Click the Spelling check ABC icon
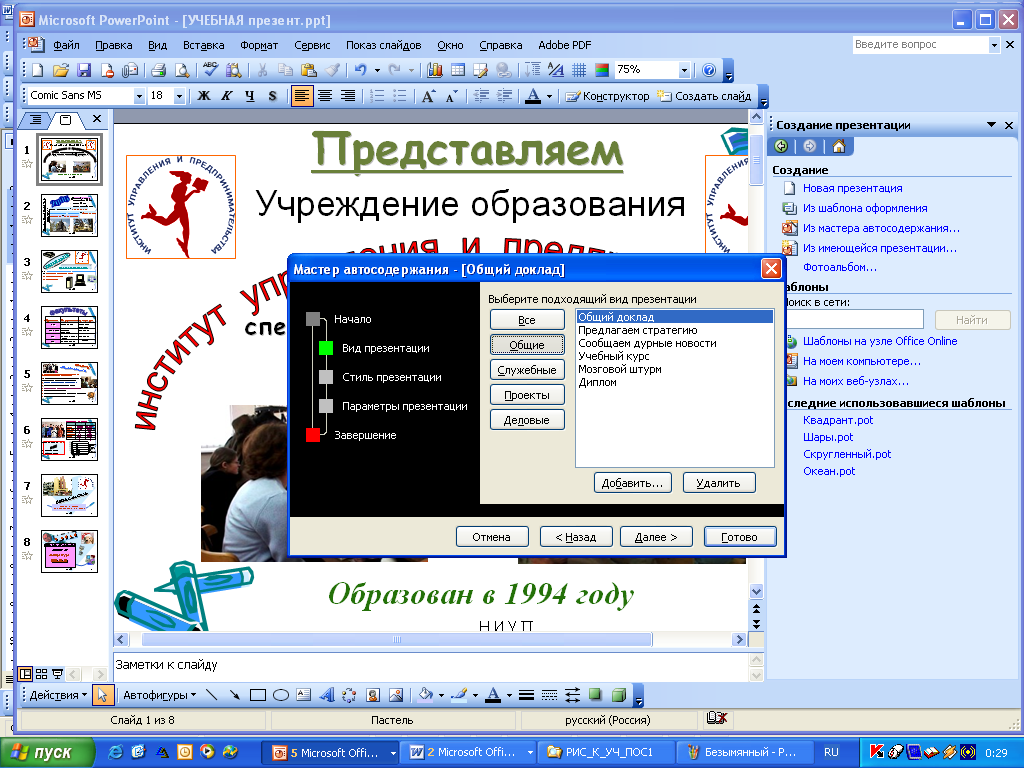 [210, 70]
